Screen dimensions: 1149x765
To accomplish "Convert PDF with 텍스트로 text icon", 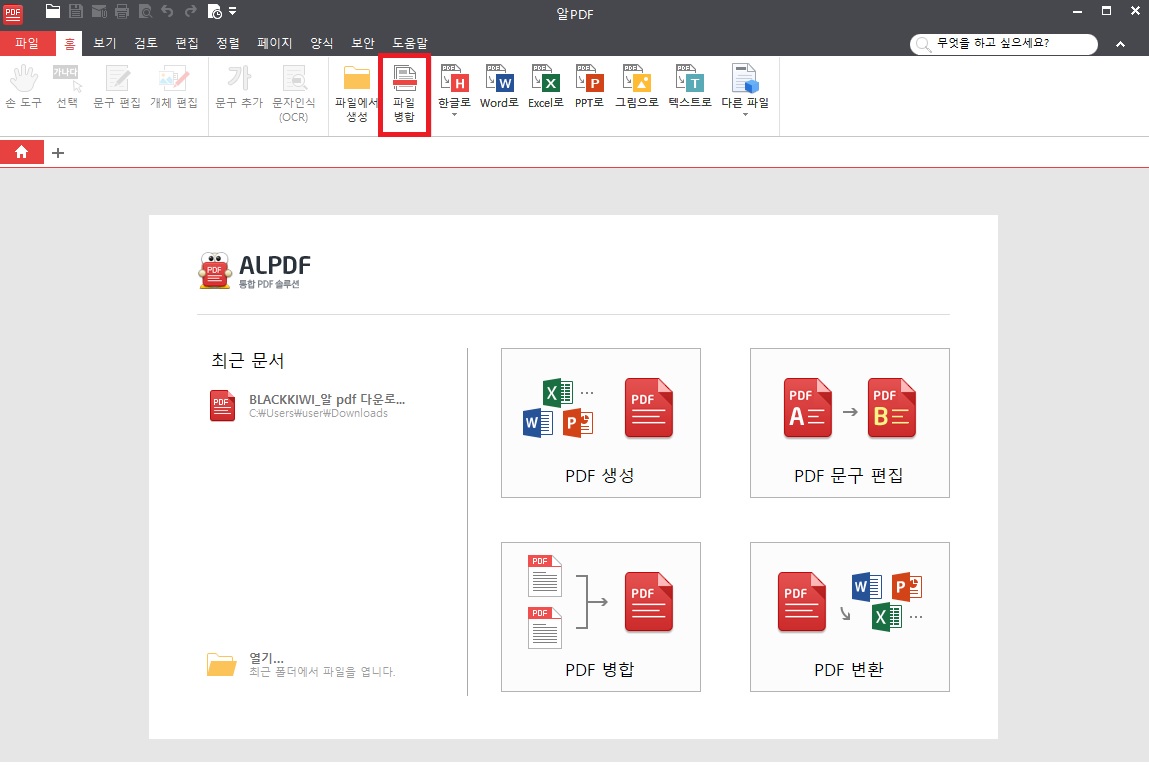I will coord(690,86).
